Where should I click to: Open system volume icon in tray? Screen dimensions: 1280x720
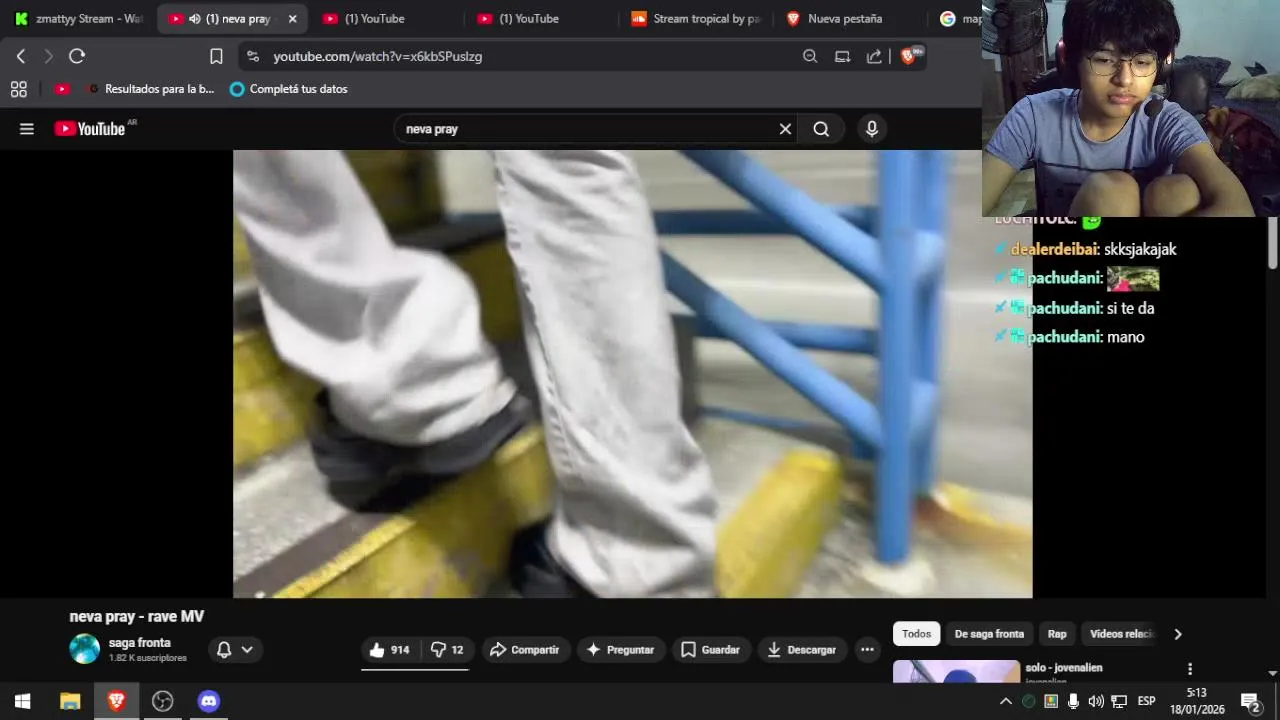point(1096,701)
